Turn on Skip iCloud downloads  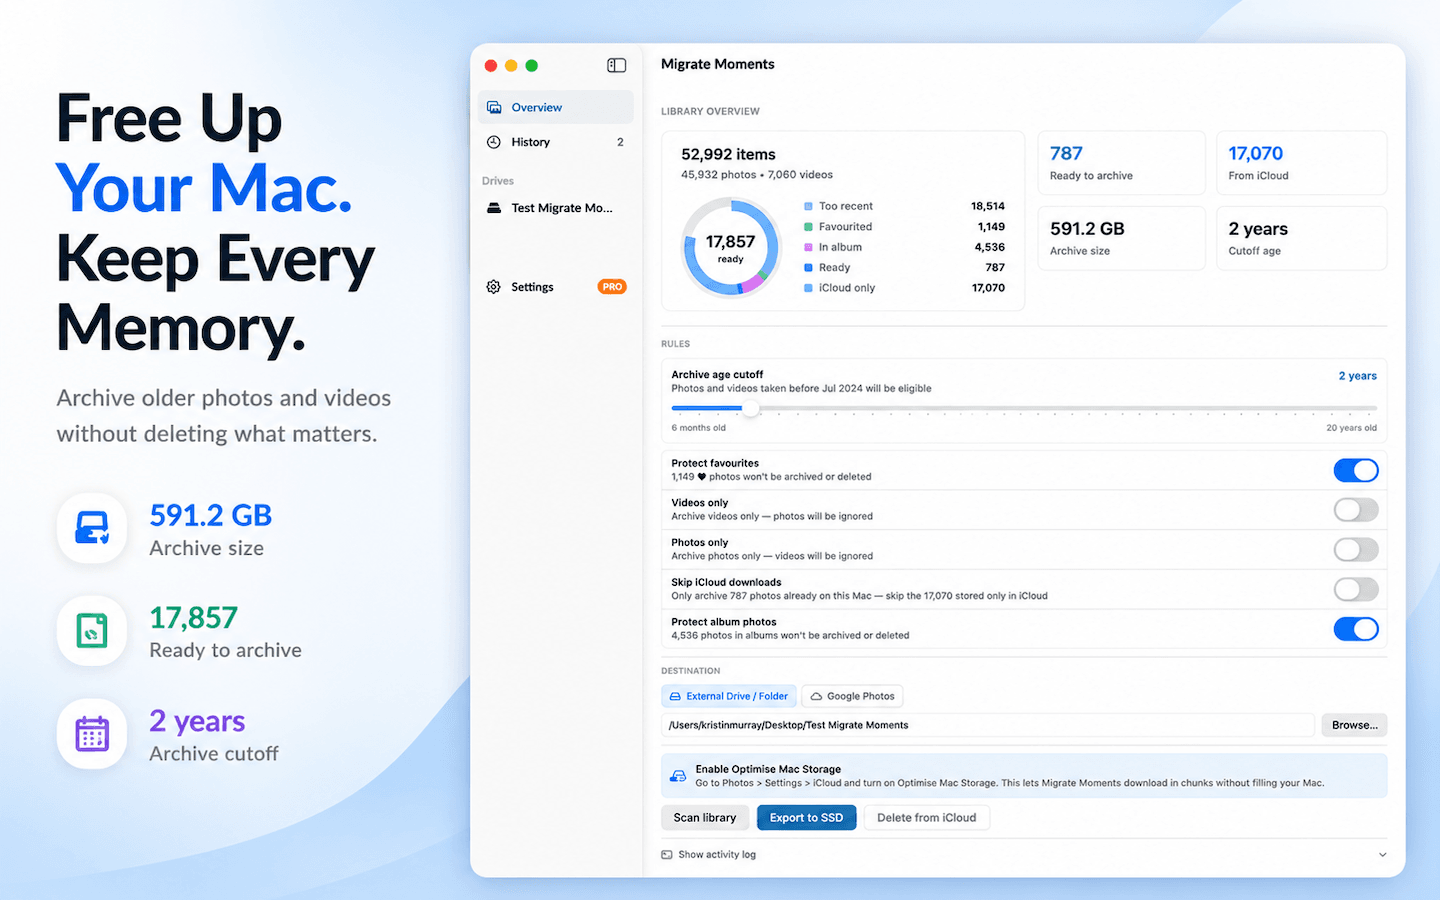point(1356,589)
